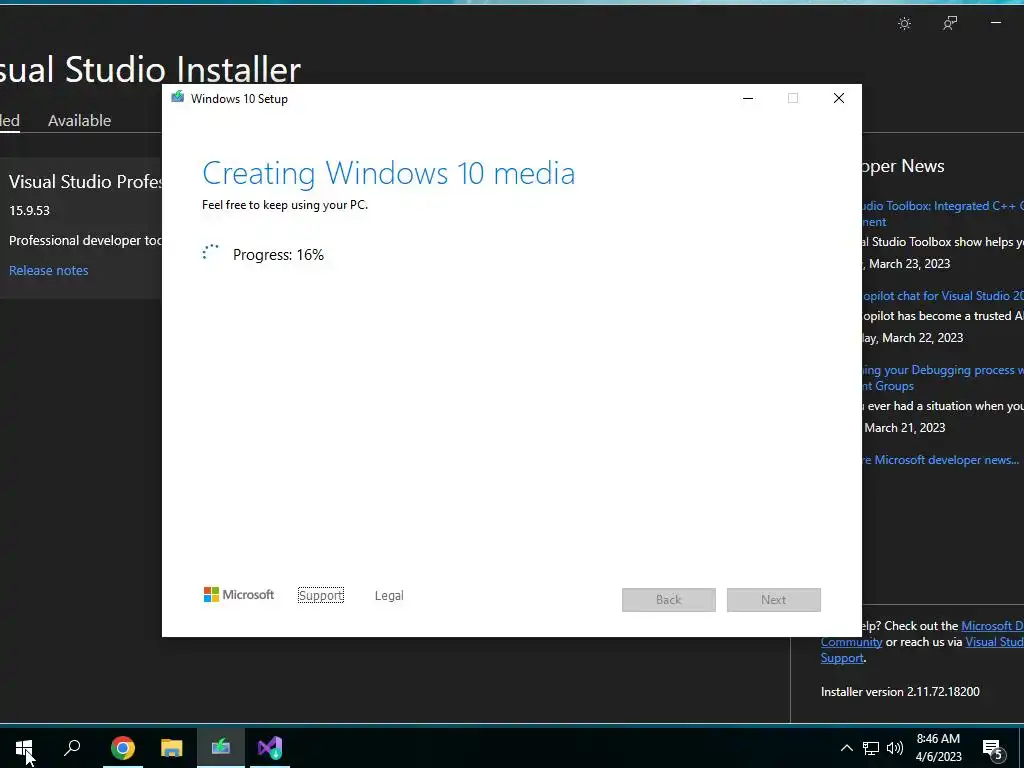
Task: Click the disabled Back button
Action: click(669, 600)
